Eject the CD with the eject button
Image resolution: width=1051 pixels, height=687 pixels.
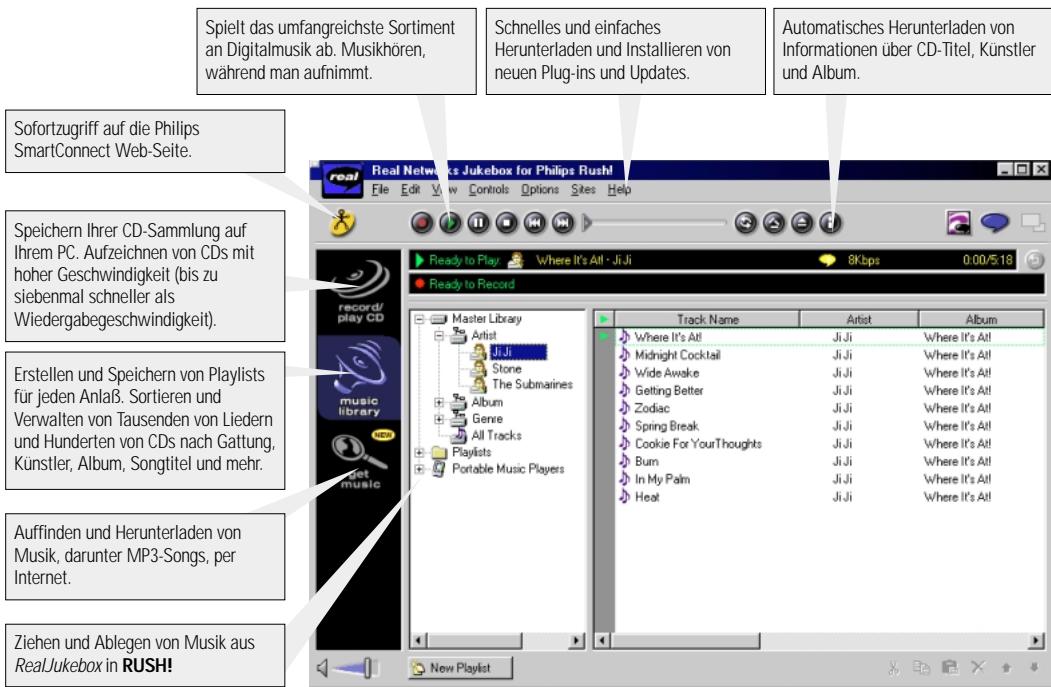(x=802, y=223)
